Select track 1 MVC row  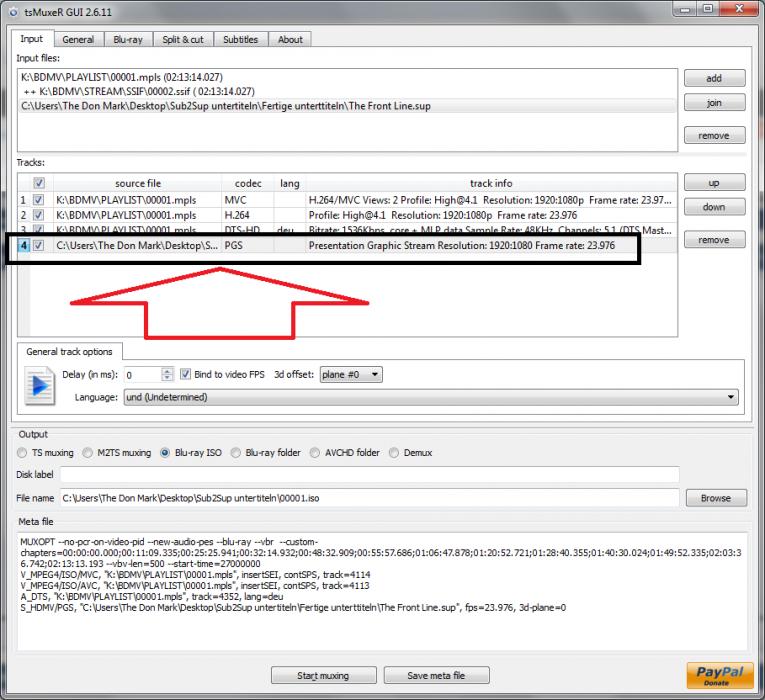click(347, 200)
